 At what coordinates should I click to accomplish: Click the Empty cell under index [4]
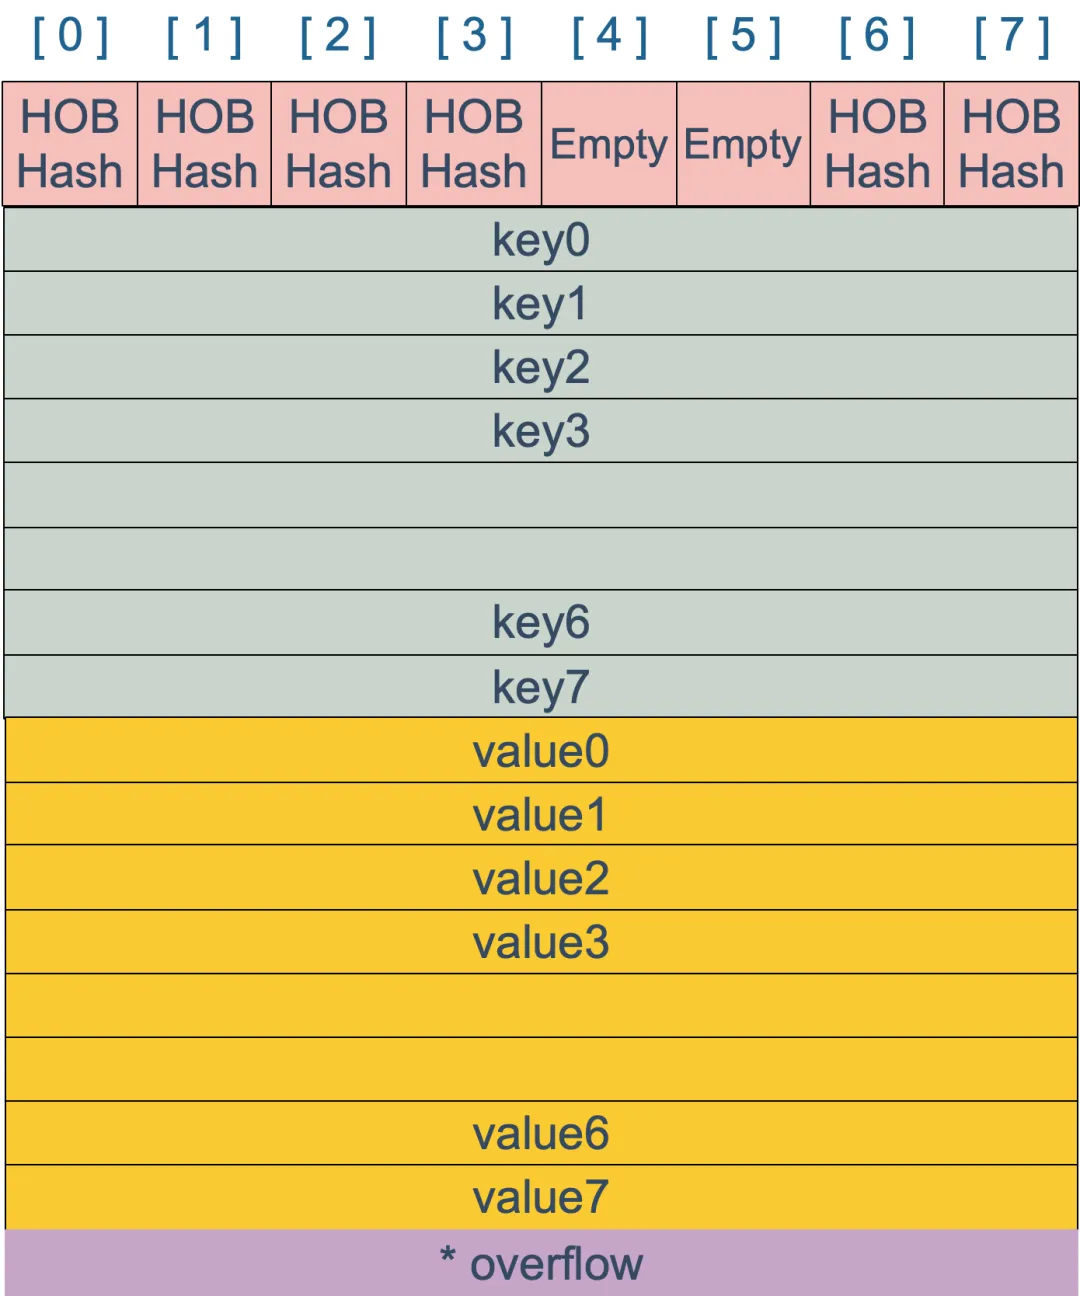tap(609, 144)
